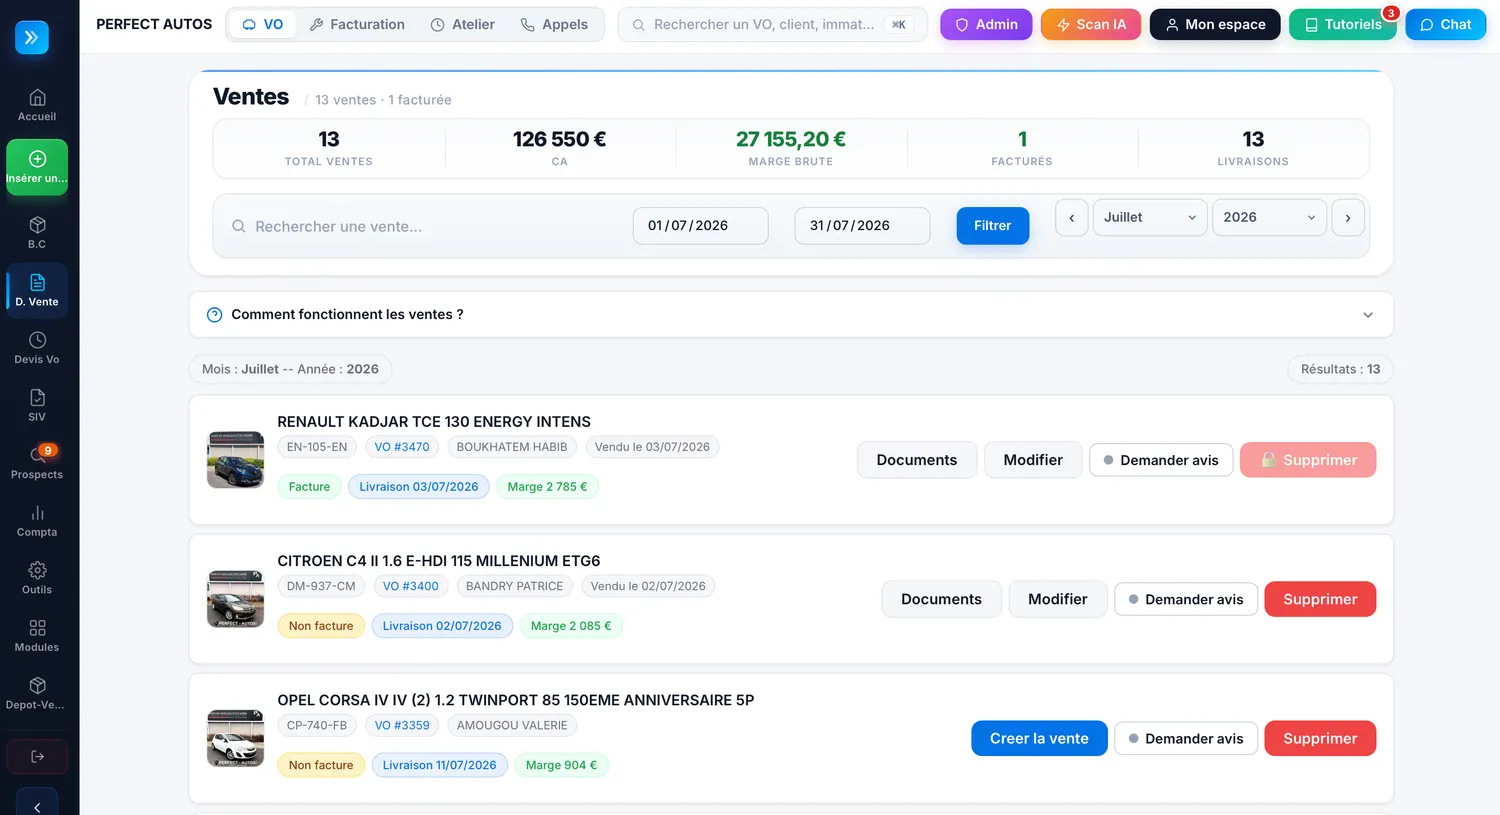Click the Rechercher une vente search field
Screen dimensions: 1500x815
pos(425,226)
